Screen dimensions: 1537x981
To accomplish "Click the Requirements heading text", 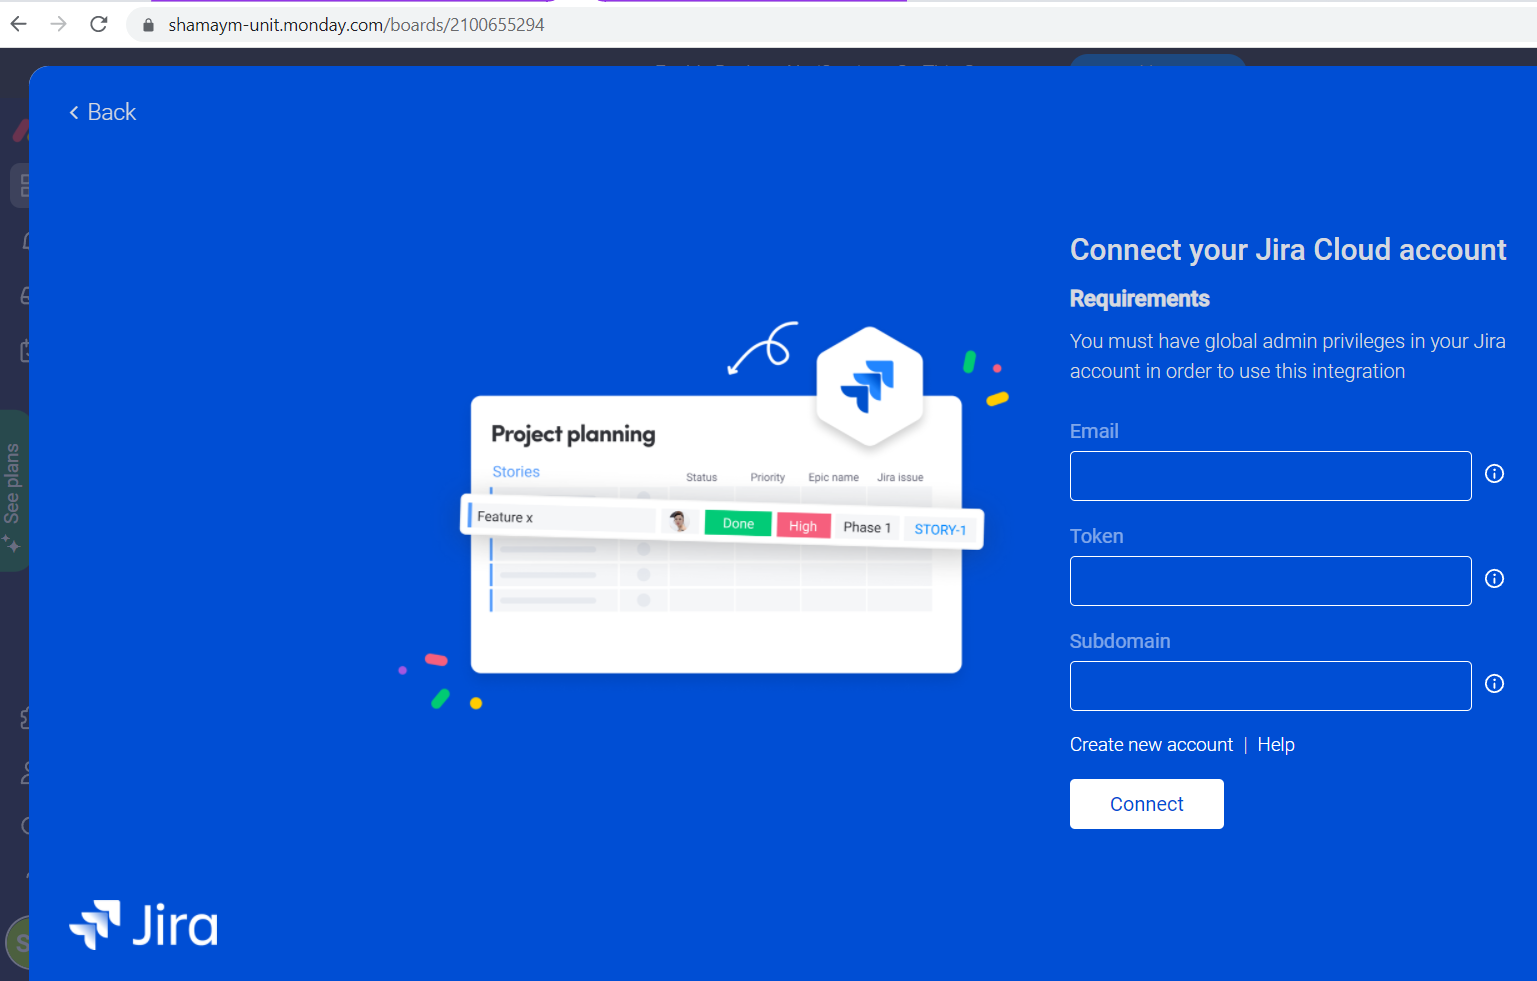I will 1140,299.
